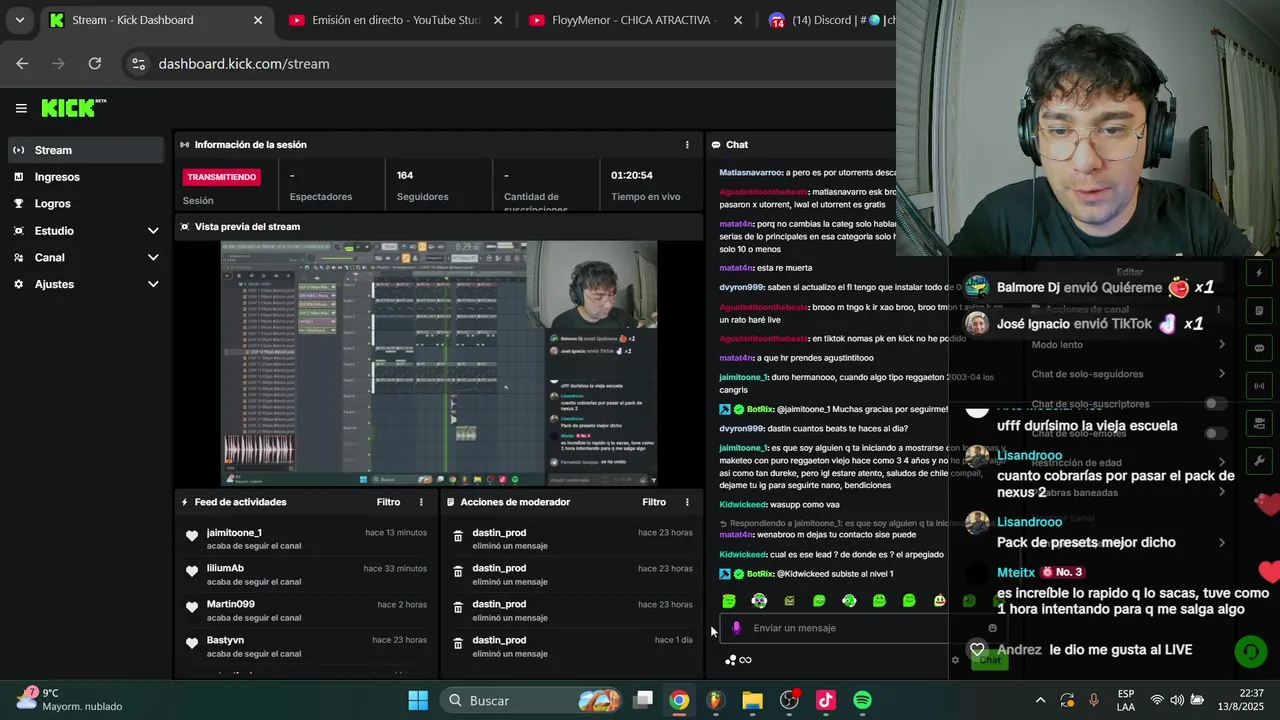
Task: Open the hamburger menu beside Kick logo
Action: click(x=21, y=108)
